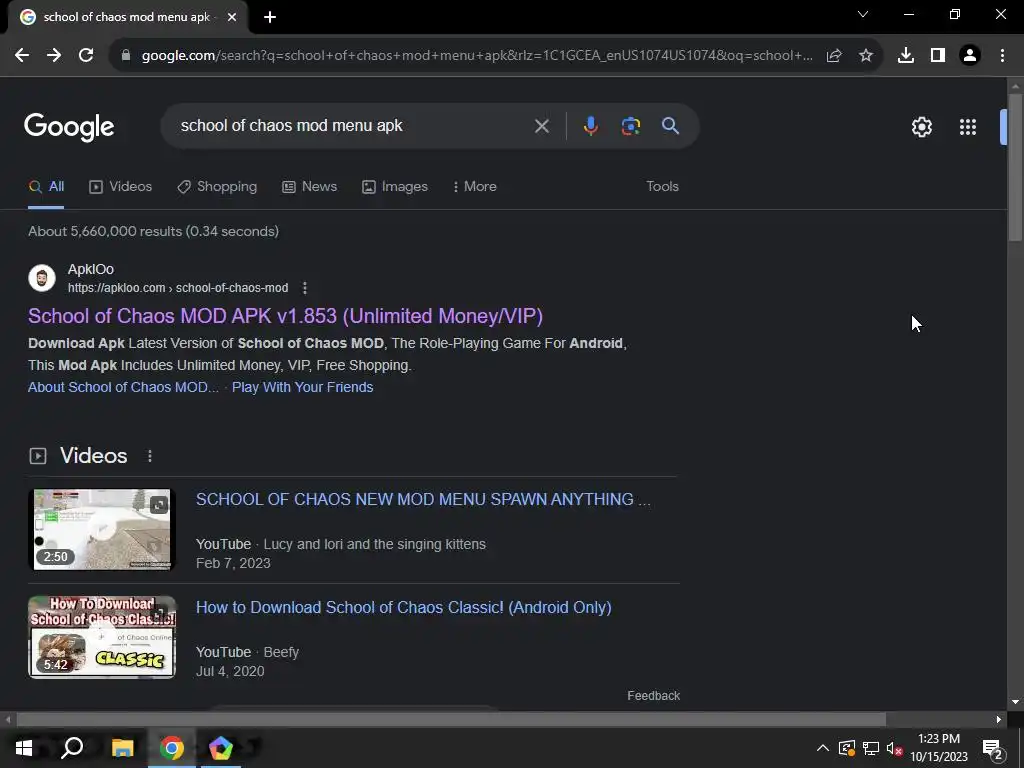Screen dimensions: 1024x768
Task: Switch to Chrome taskbar icon
Action: click(x=172, y=748)
